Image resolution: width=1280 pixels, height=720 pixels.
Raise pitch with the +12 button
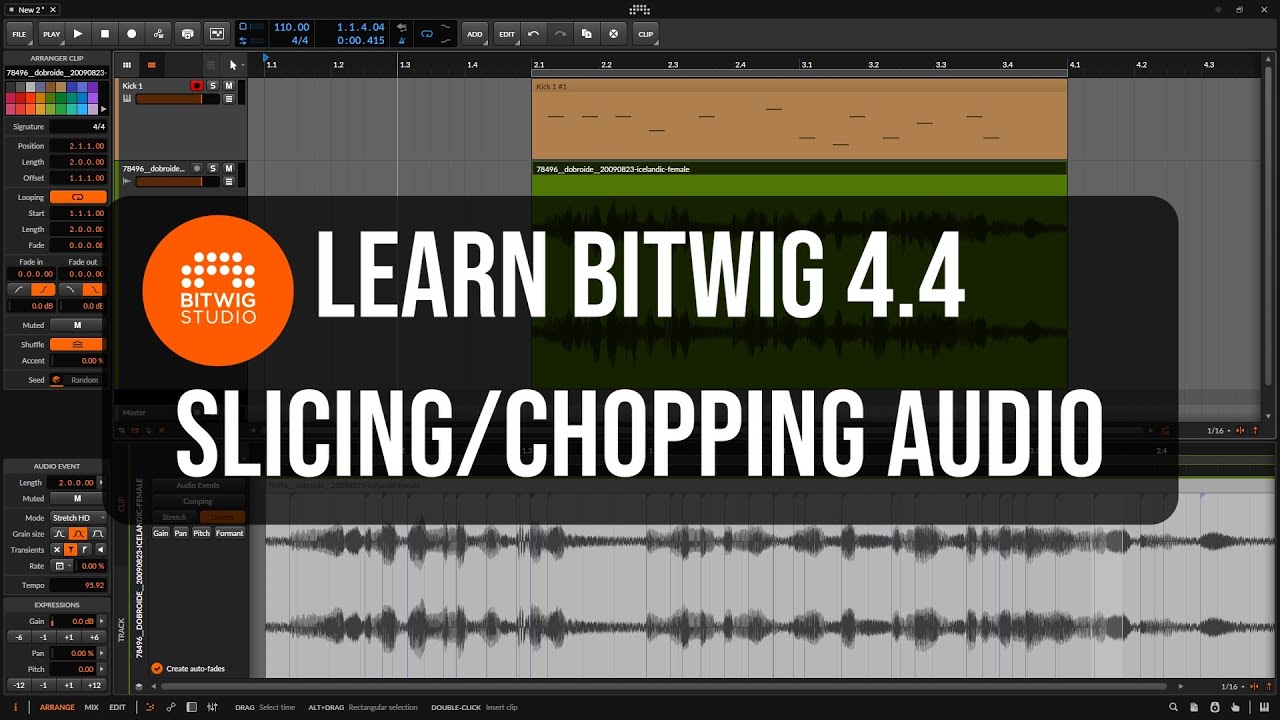click(x=94, y=685)
